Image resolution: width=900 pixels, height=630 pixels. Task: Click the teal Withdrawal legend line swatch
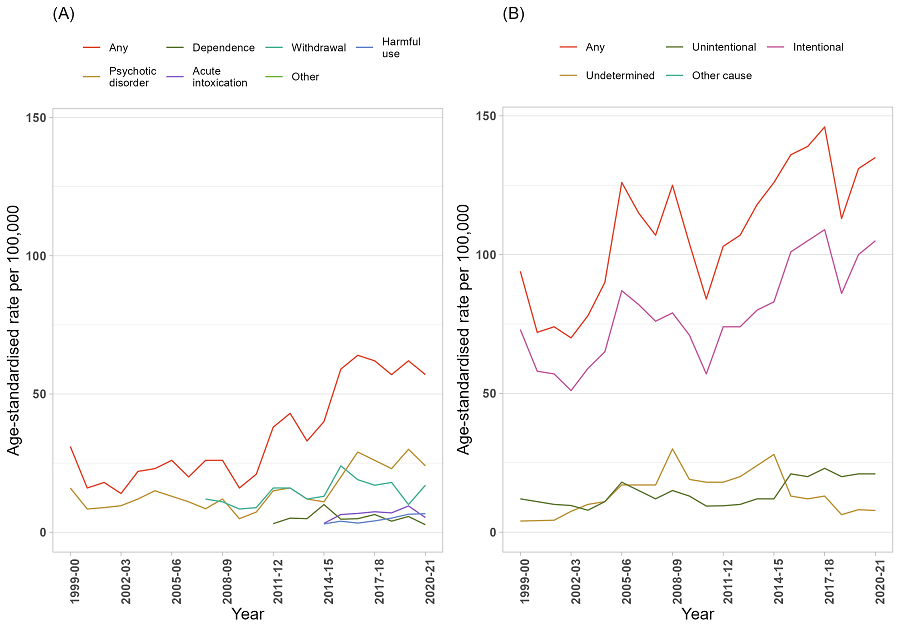(274, 48)
